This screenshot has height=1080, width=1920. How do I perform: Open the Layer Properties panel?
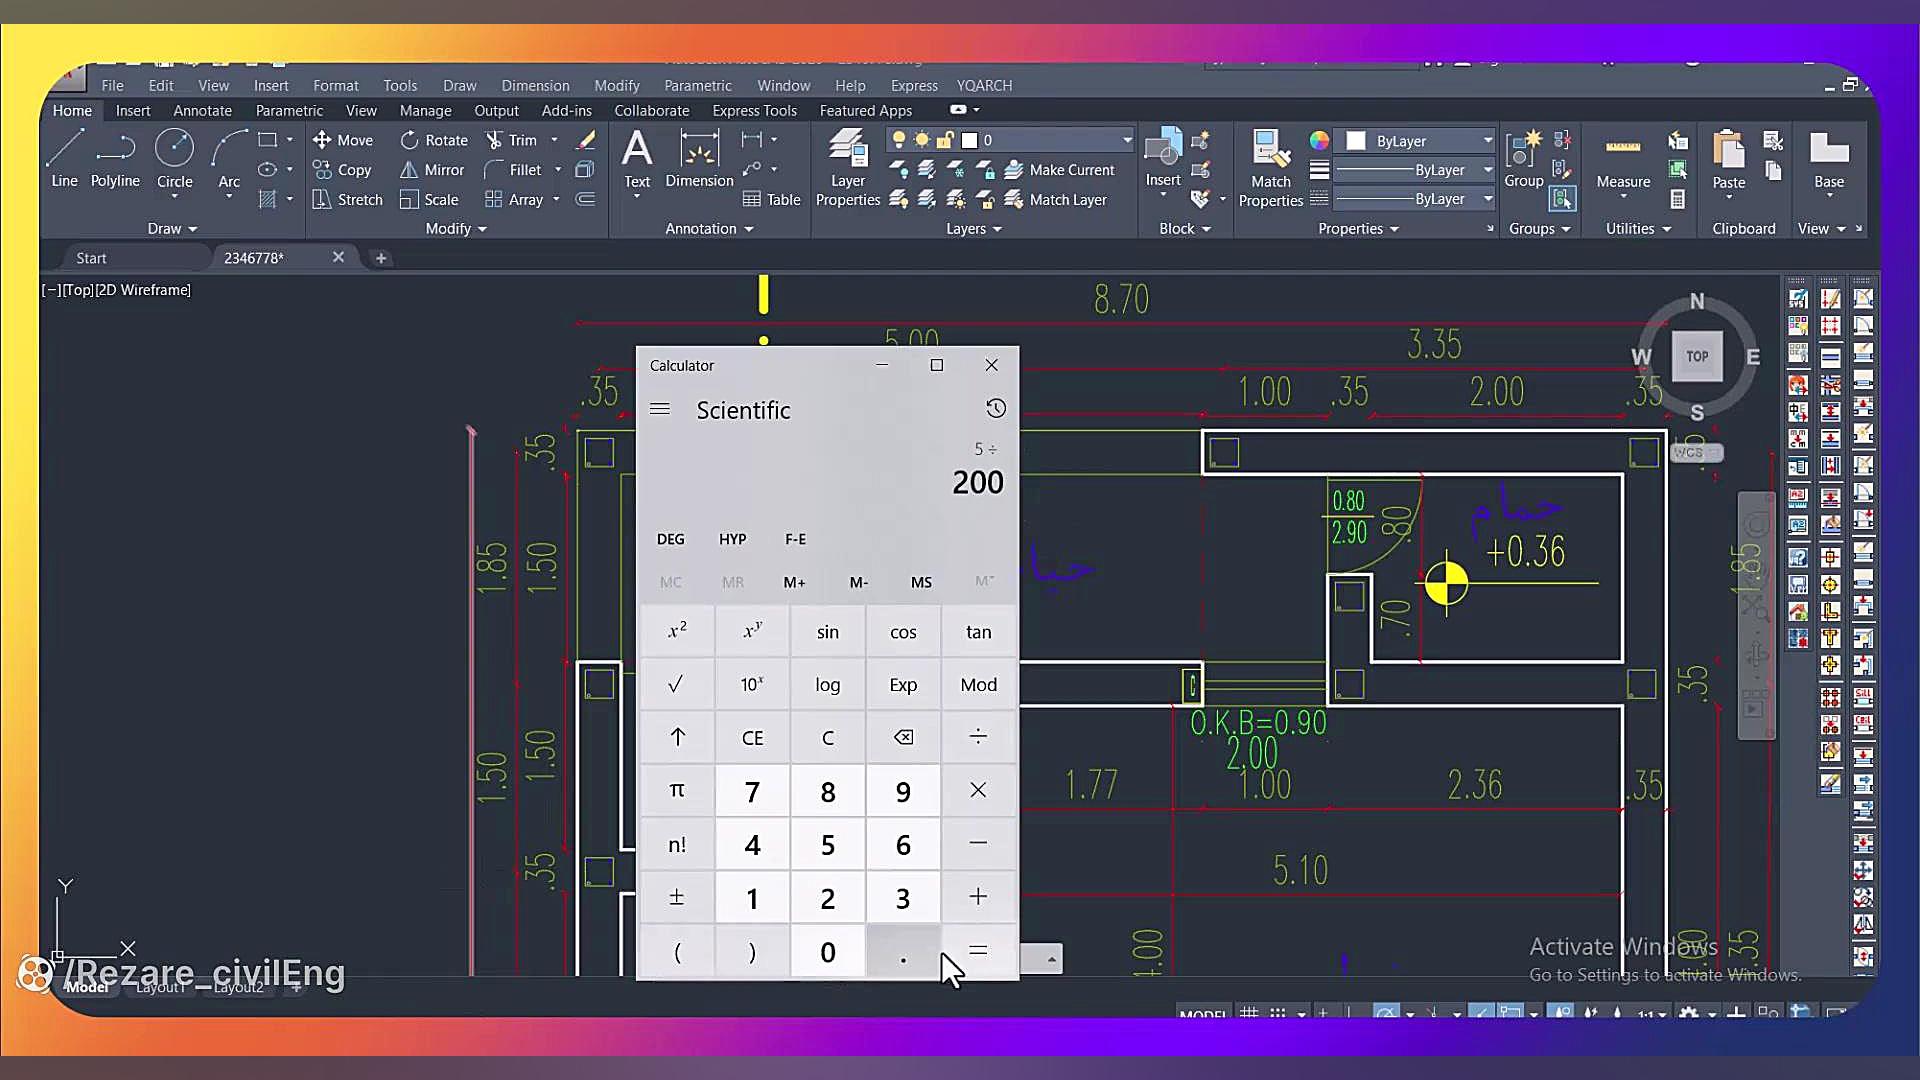847,166
